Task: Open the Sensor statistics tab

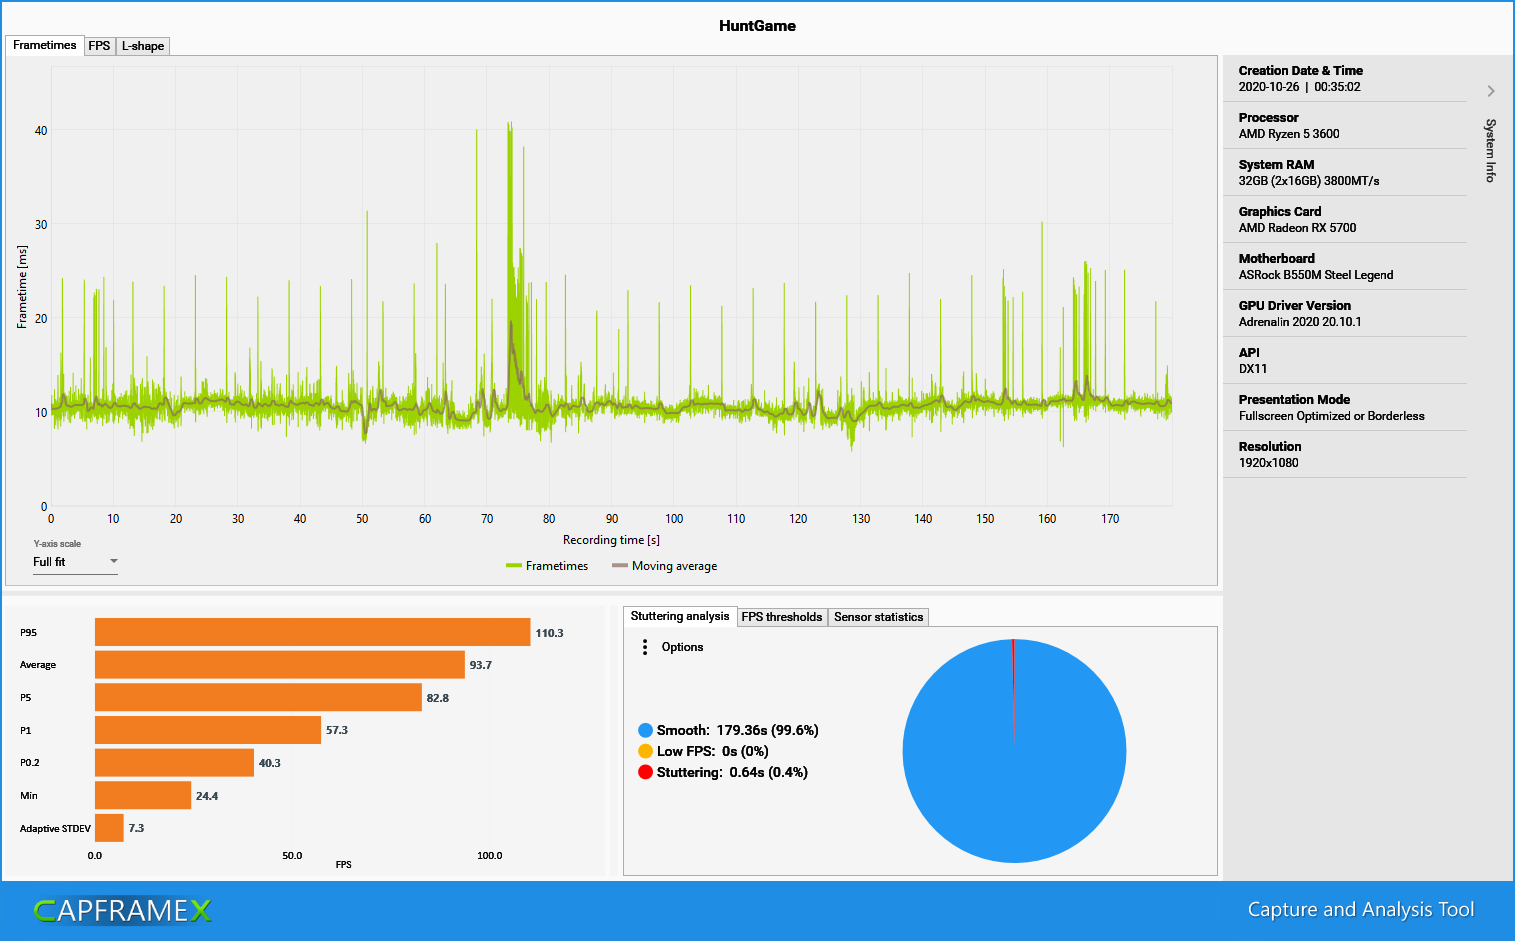Action: coord(878,617)
